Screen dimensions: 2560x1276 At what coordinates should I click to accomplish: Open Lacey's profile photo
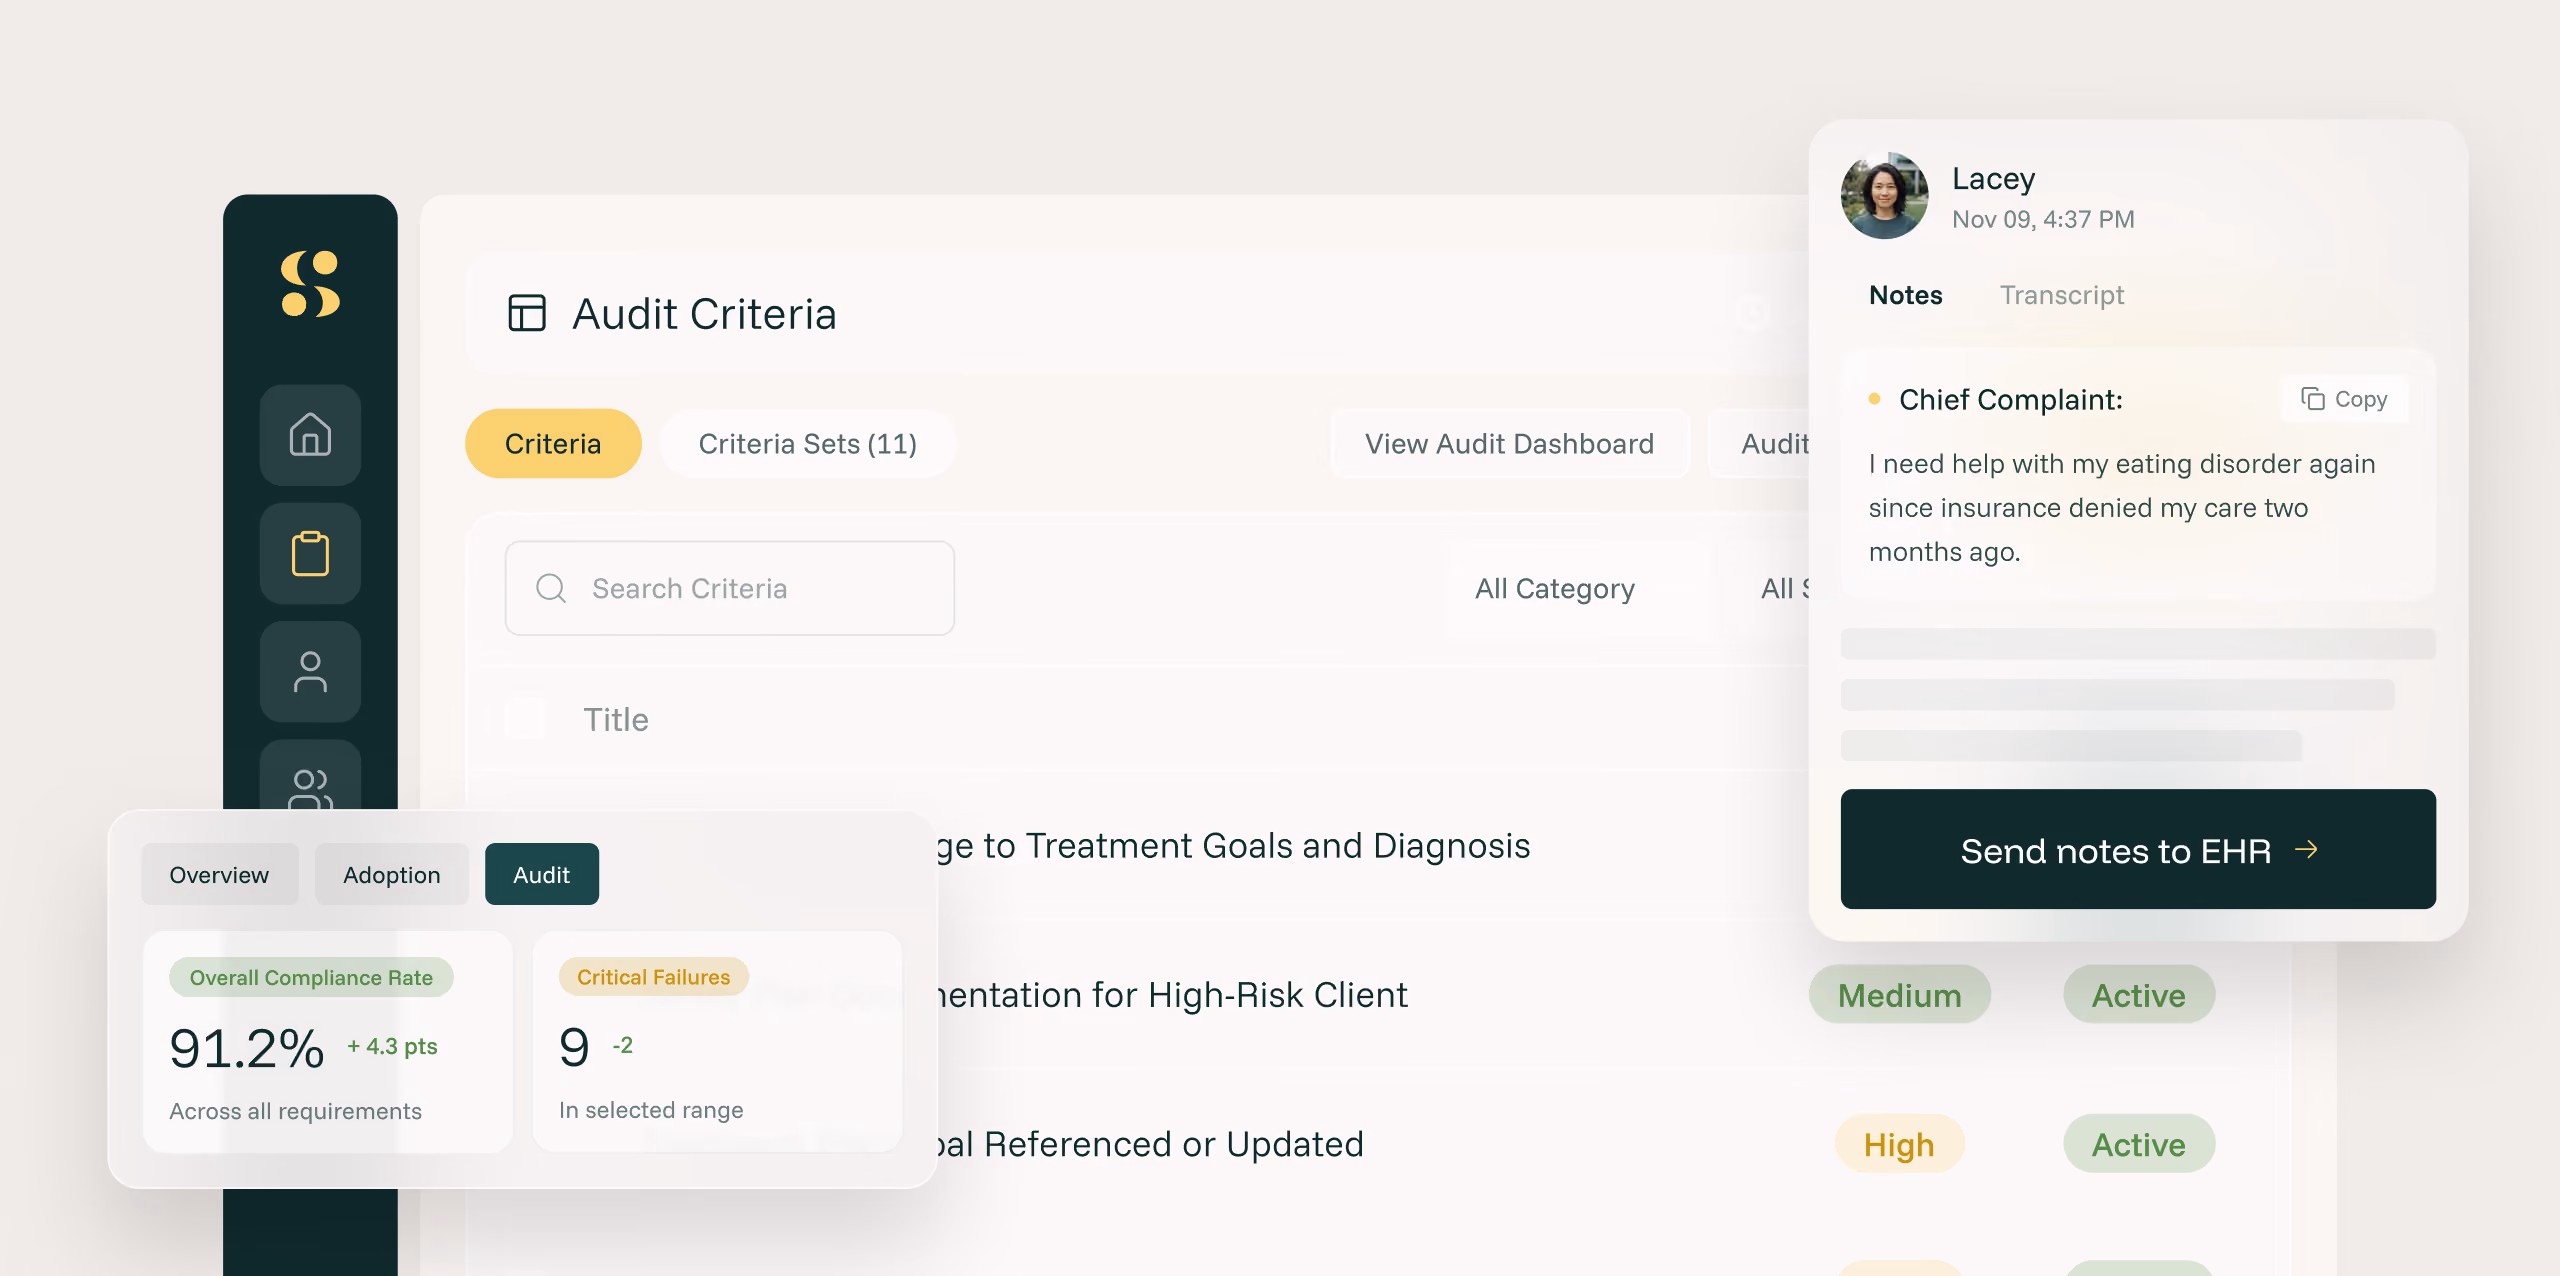point(1884,196)
